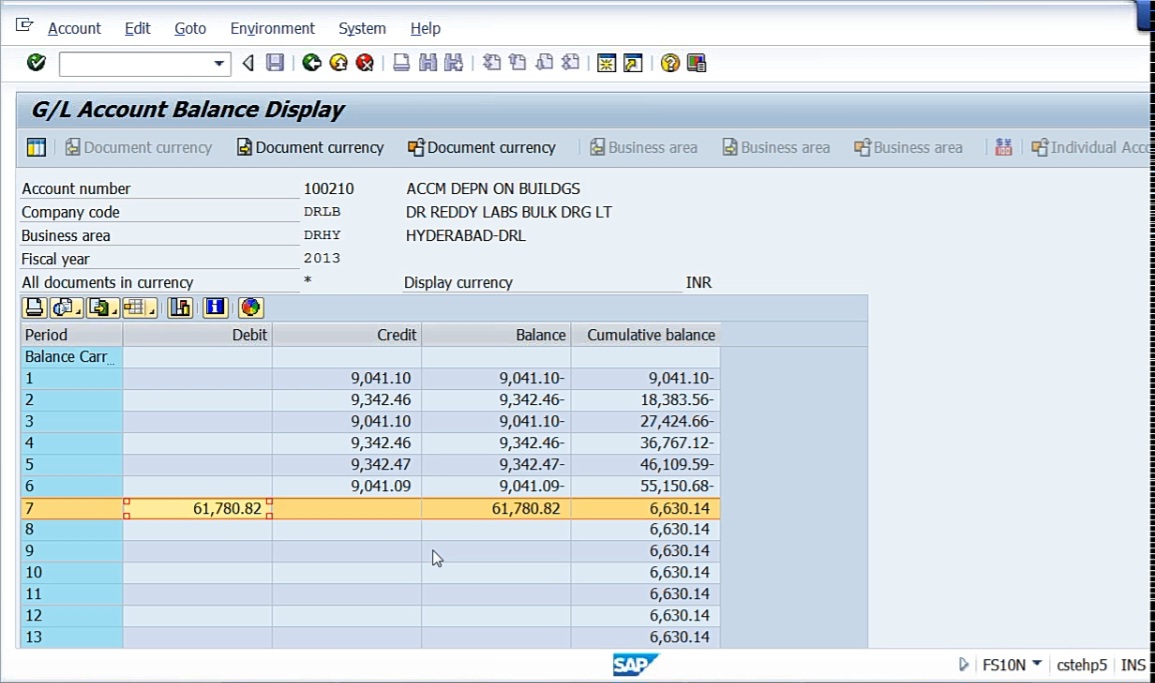
Task: Click the Generate Shortcut icon
Action: [x=633, y=63]
